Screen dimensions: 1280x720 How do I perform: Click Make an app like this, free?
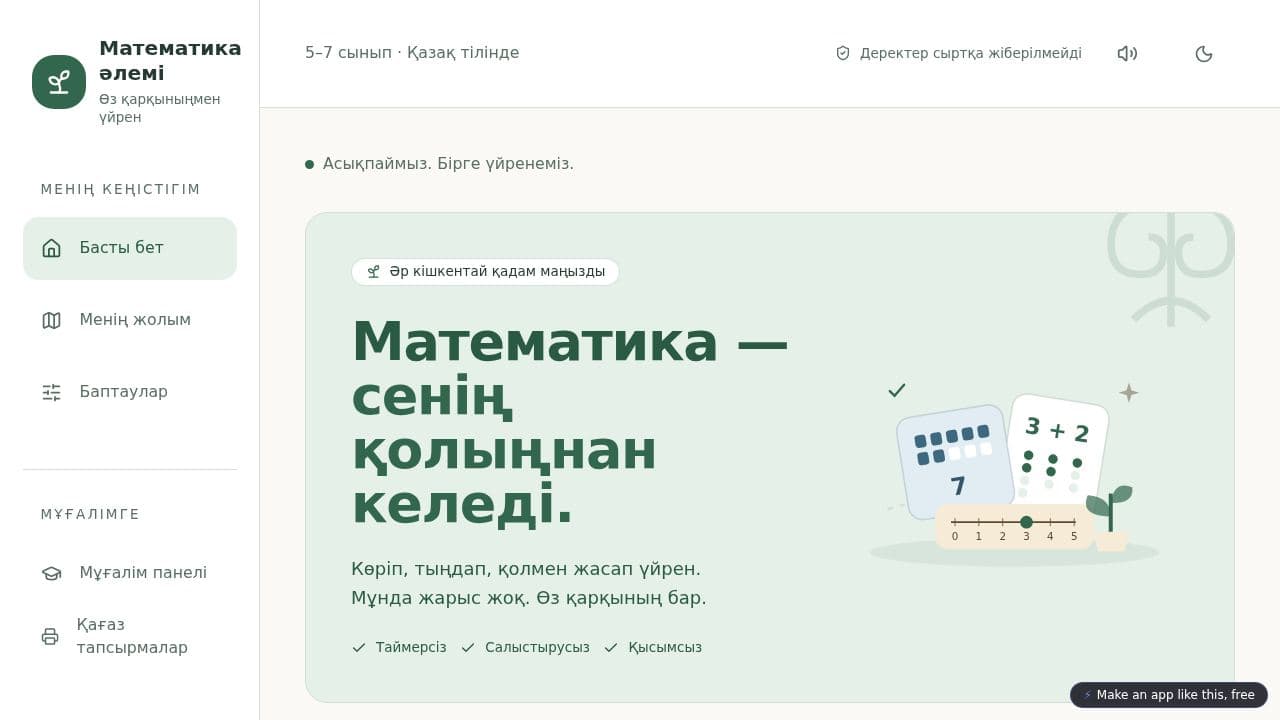coord(1169,695)
